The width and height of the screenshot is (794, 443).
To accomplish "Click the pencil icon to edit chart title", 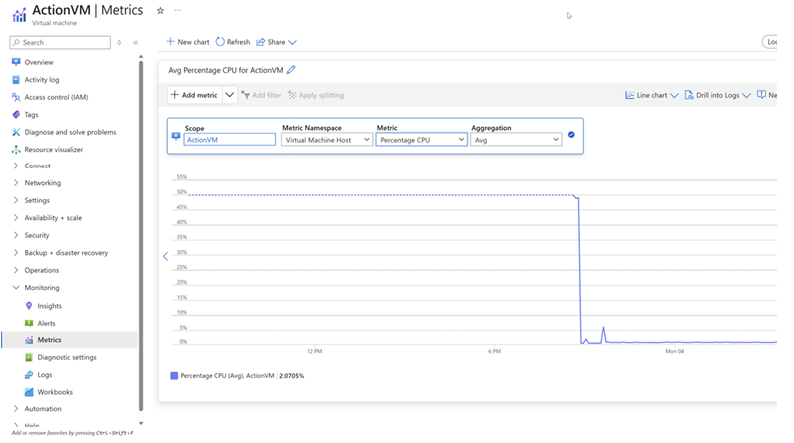I will pos(291,70).
